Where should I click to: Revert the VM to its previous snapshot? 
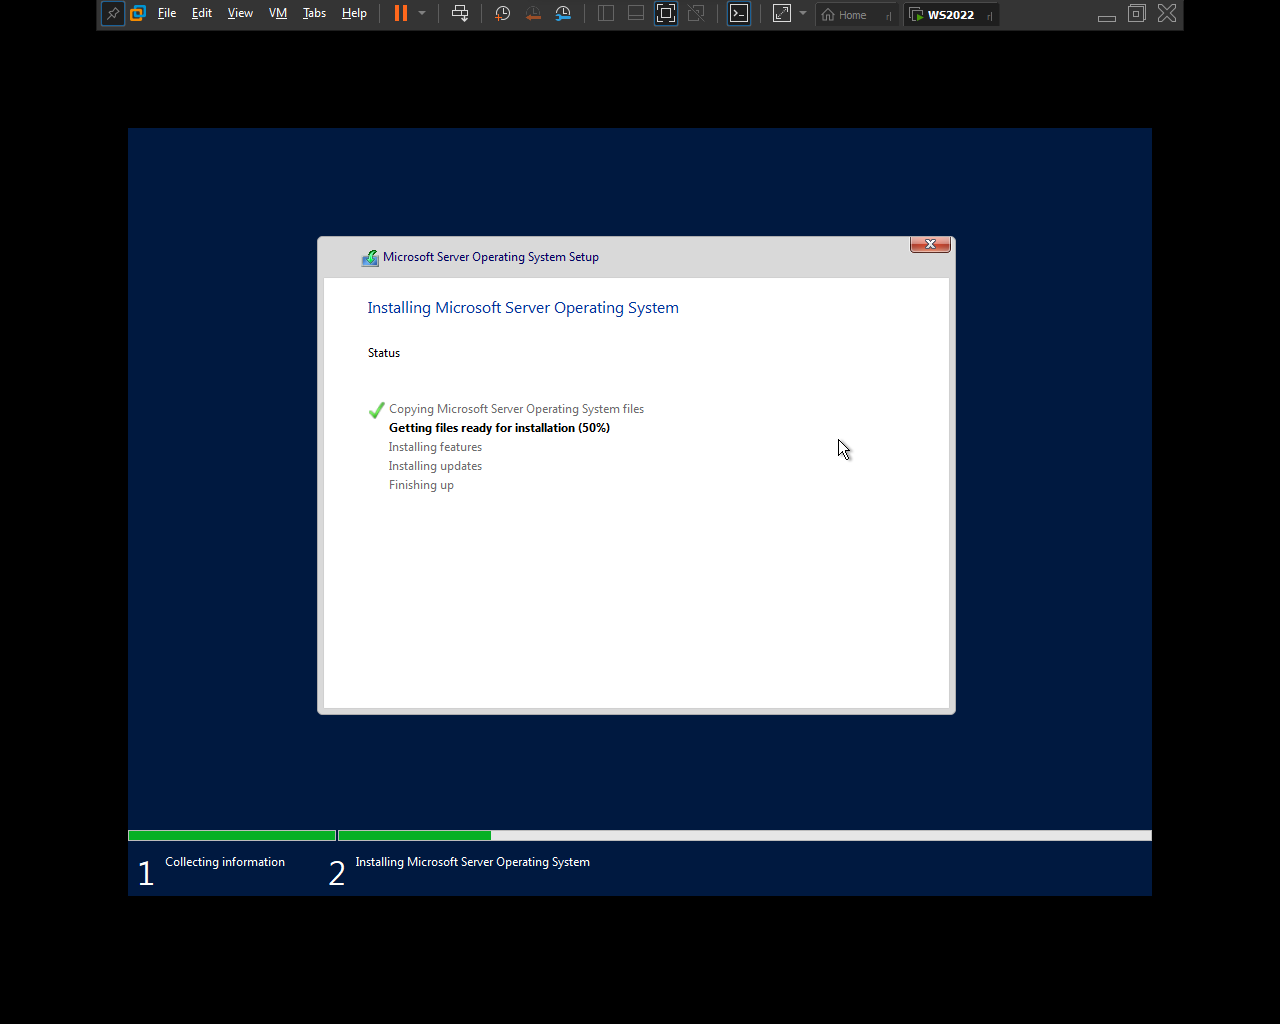533,14
